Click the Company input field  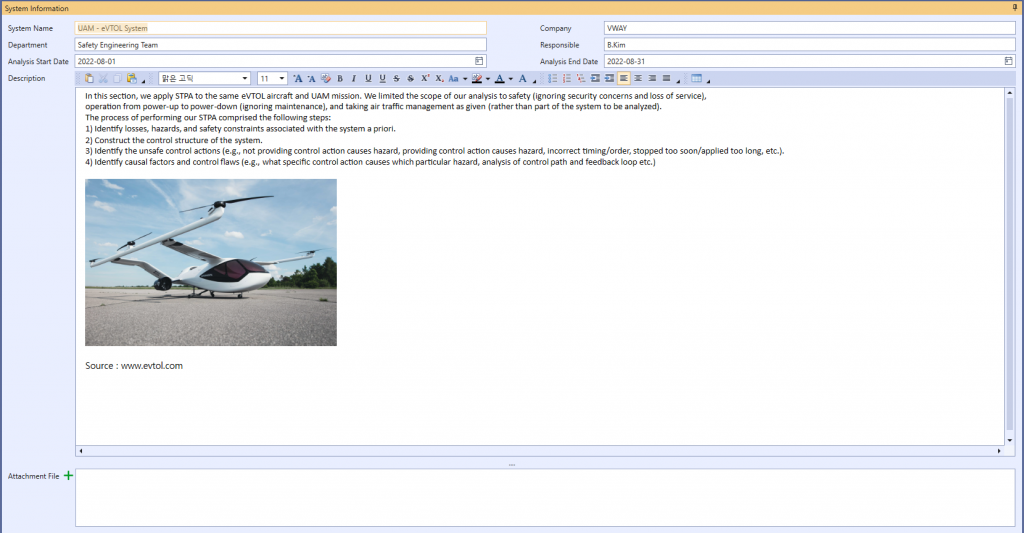point(810,28)
